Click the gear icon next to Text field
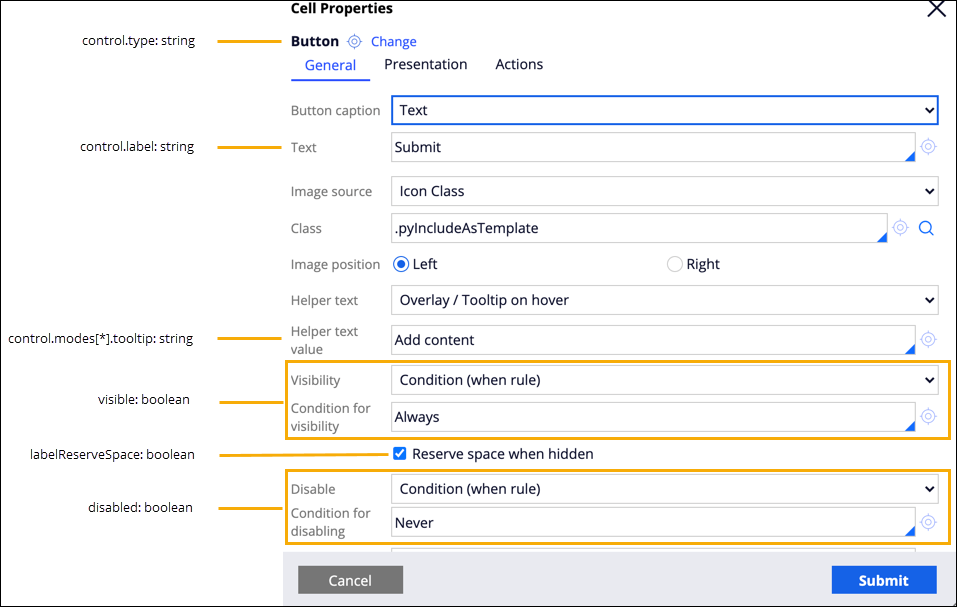This screenshot has width=957, height=607. (928, 147)
